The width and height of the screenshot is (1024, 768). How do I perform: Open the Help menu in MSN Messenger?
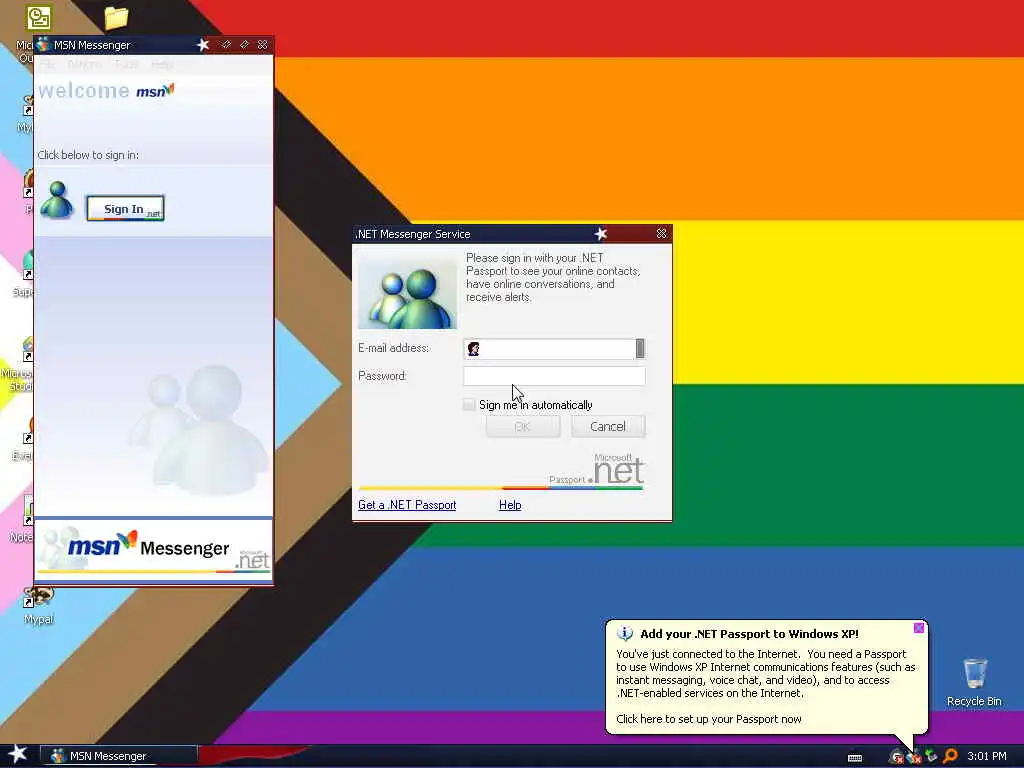click(162, 64)
